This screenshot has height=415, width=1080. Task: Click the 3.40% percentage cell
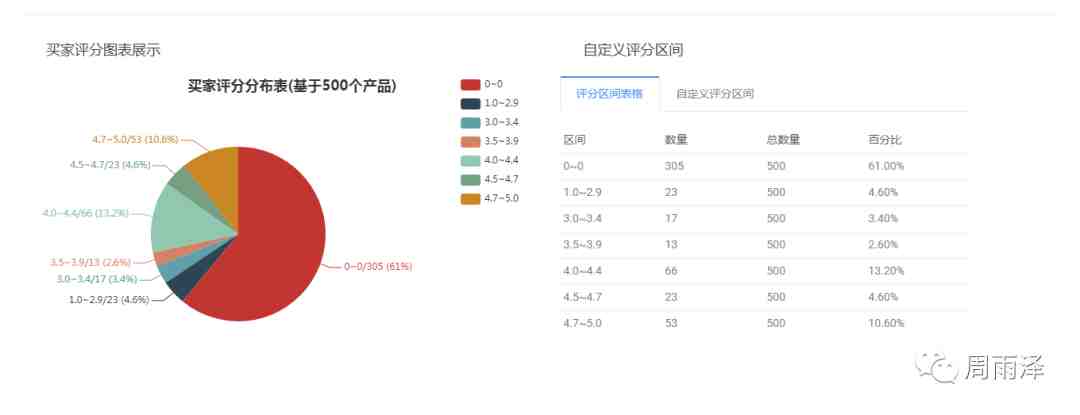pos(884,218)
